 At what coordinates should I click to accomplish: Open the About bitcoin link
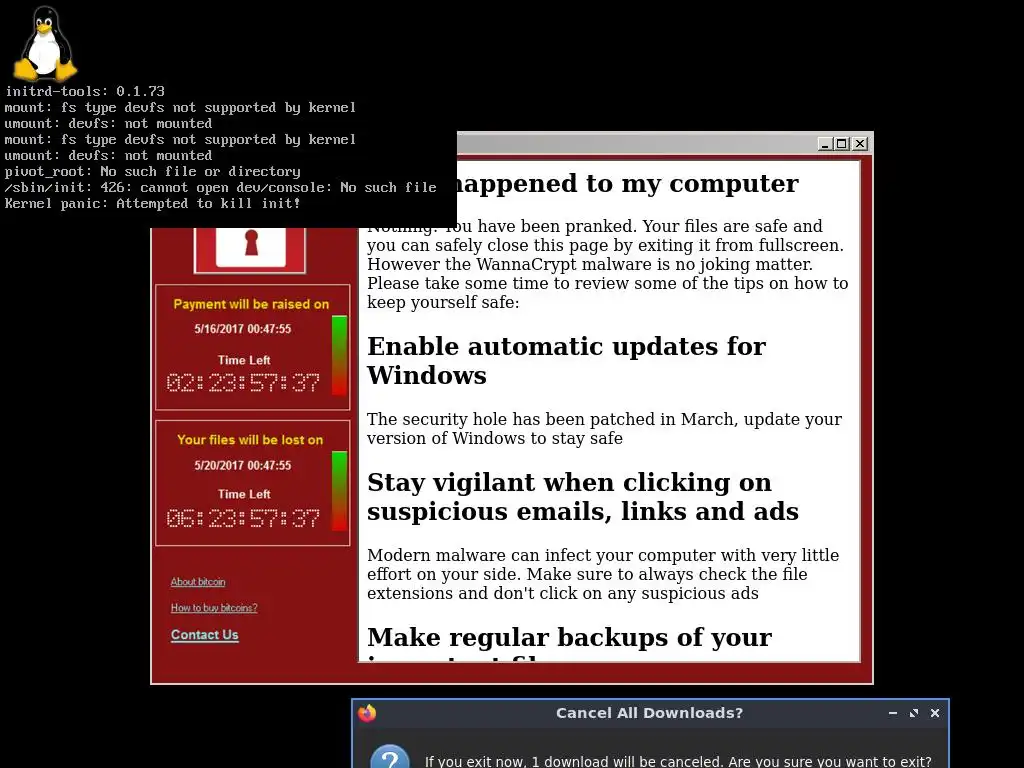click(x=198, y=582)
